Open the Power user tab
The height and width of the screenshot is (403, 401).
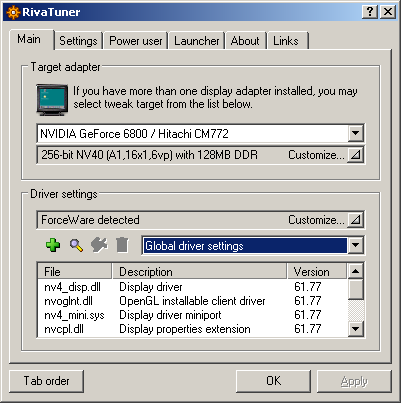(136, 41)
